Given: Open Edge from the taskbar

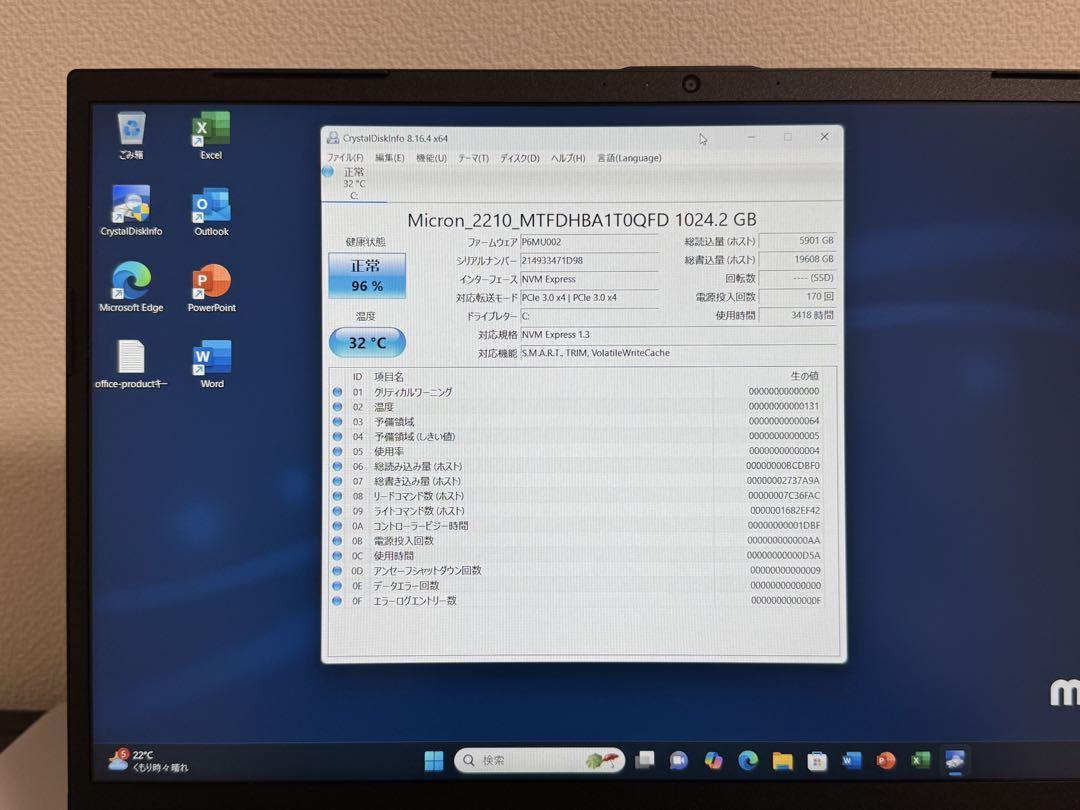Looking at the screenshot, I should [748, 760].
